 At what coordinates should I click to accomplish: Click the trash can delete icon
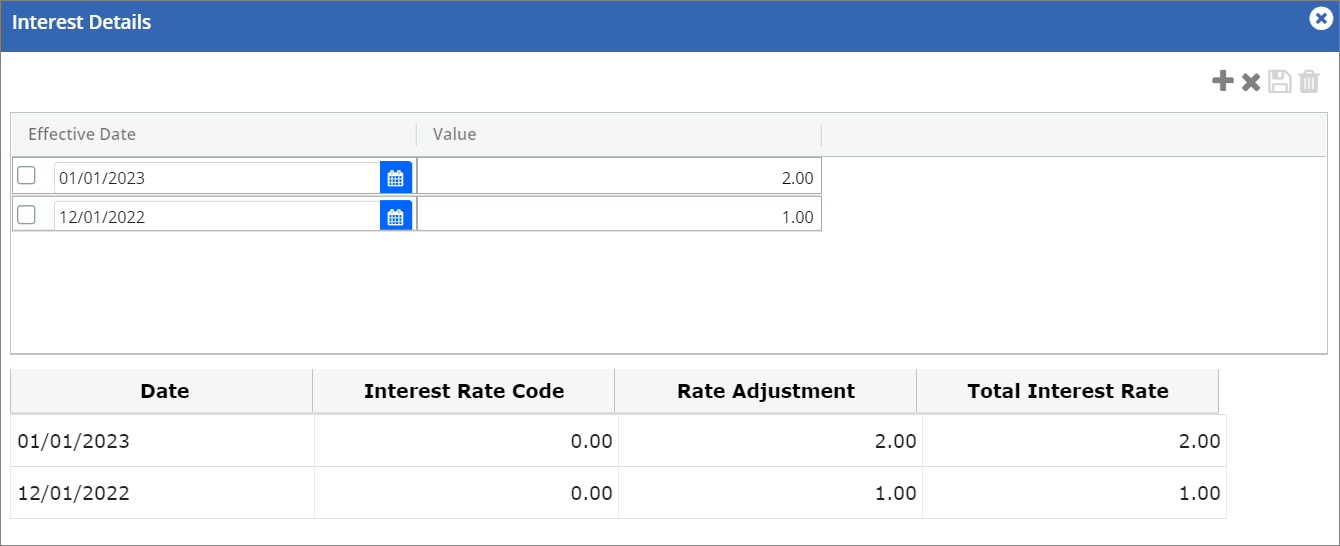[1309, 82]
